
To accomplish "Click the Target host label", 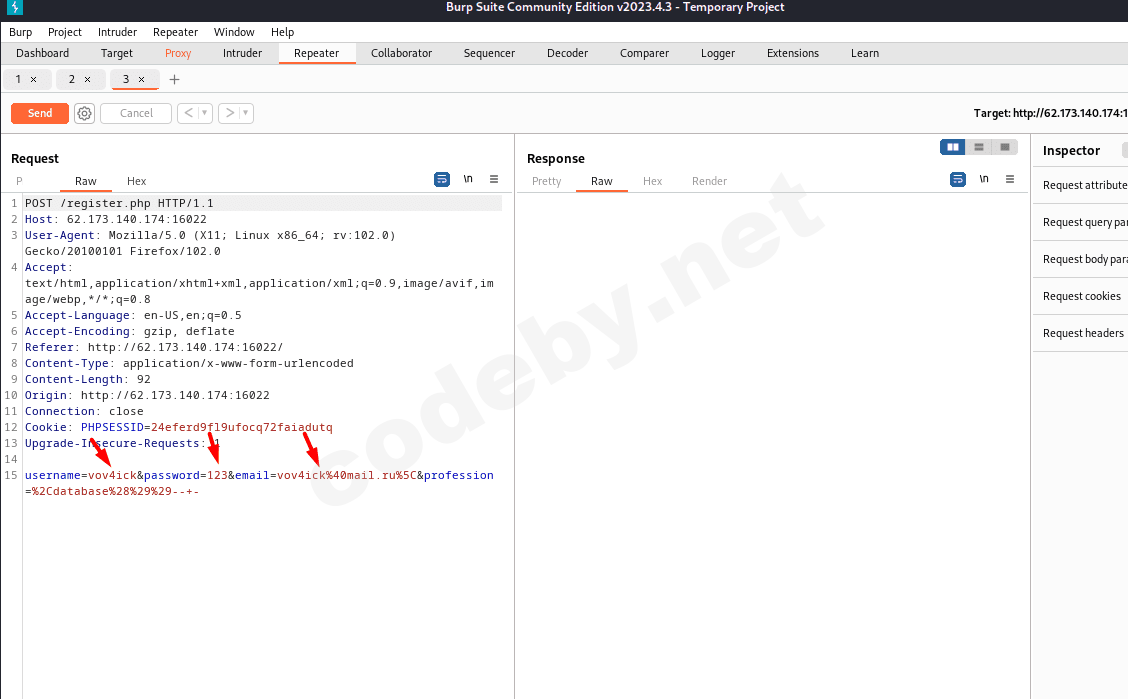I will pyautogui.click(x=1050, y=113).
